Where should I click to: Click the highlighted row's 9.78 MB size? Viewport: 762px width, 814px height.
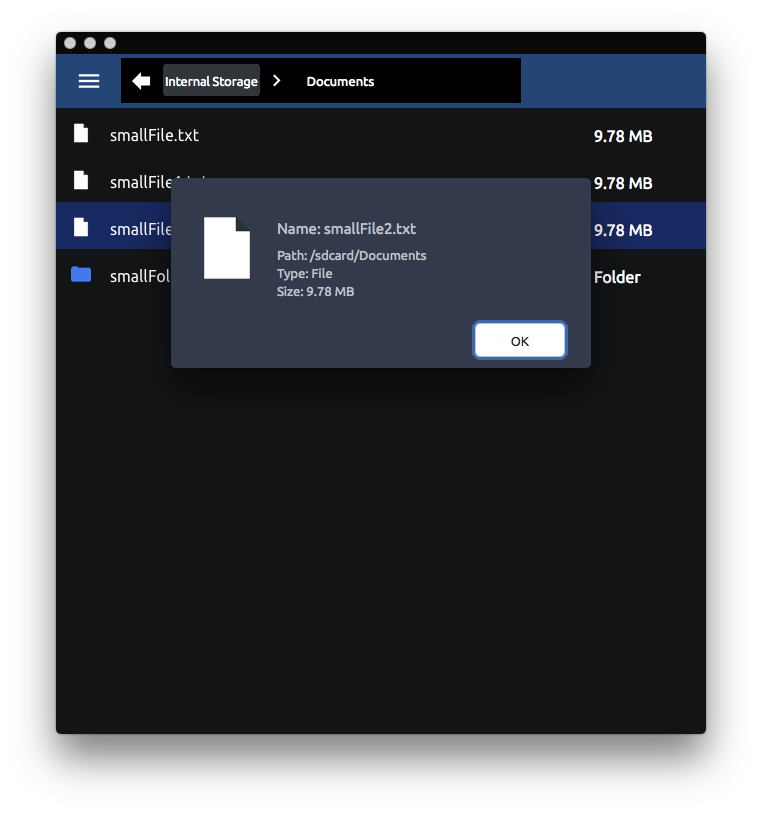pyautogui.click(x=622, y=230)
